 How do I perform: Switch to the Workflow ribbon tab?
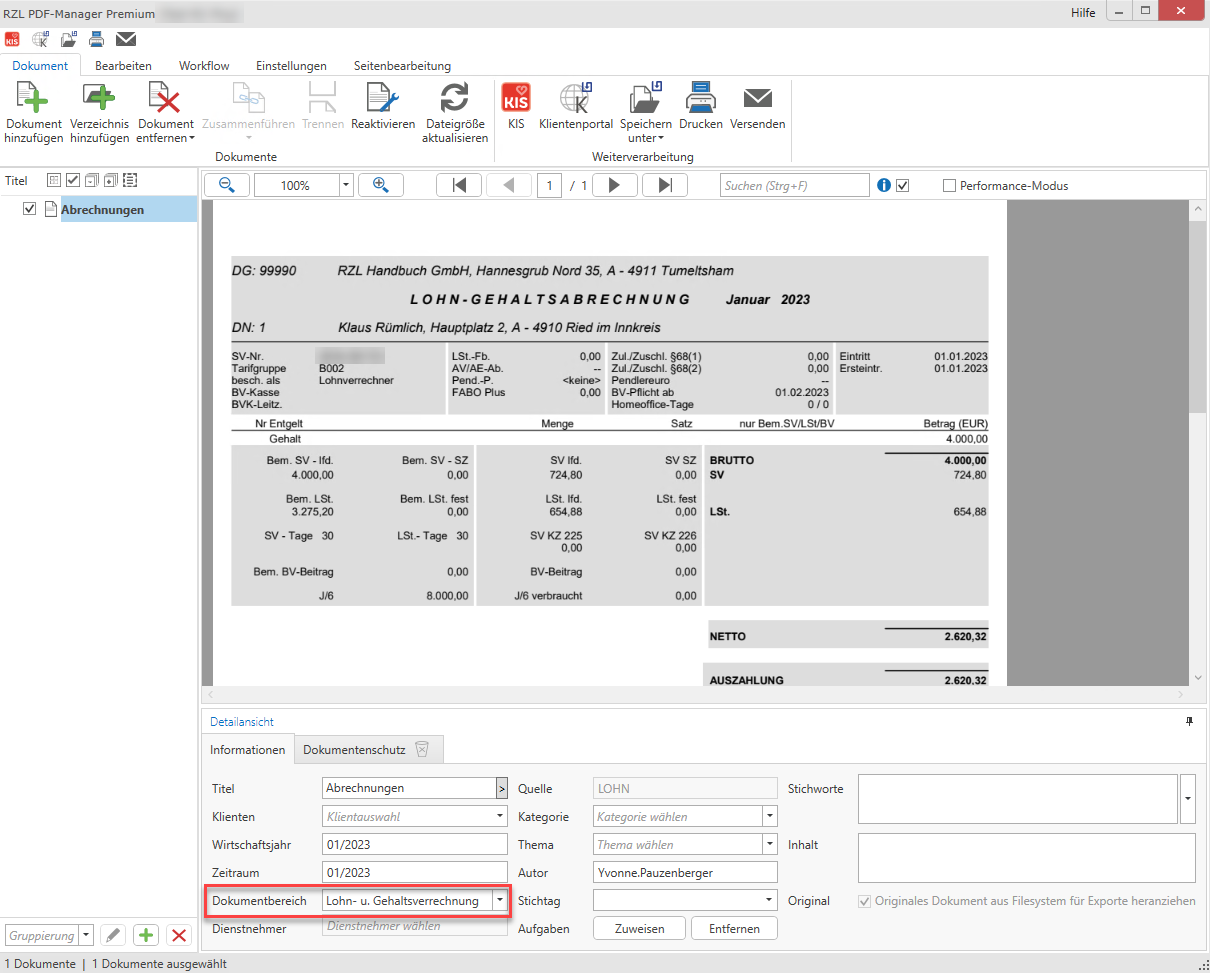coord(204,66)
